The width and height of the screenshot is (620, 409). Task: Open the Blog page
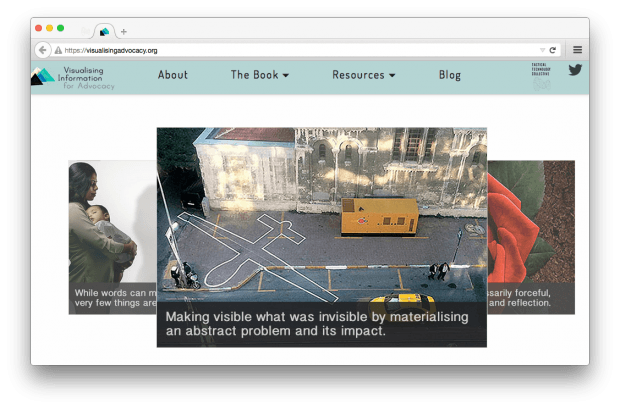click(450, 75)
